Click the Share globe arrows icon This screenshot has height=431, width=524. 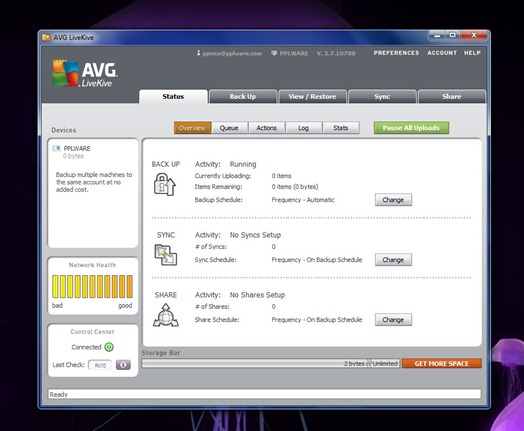click(x=165, y=315)
